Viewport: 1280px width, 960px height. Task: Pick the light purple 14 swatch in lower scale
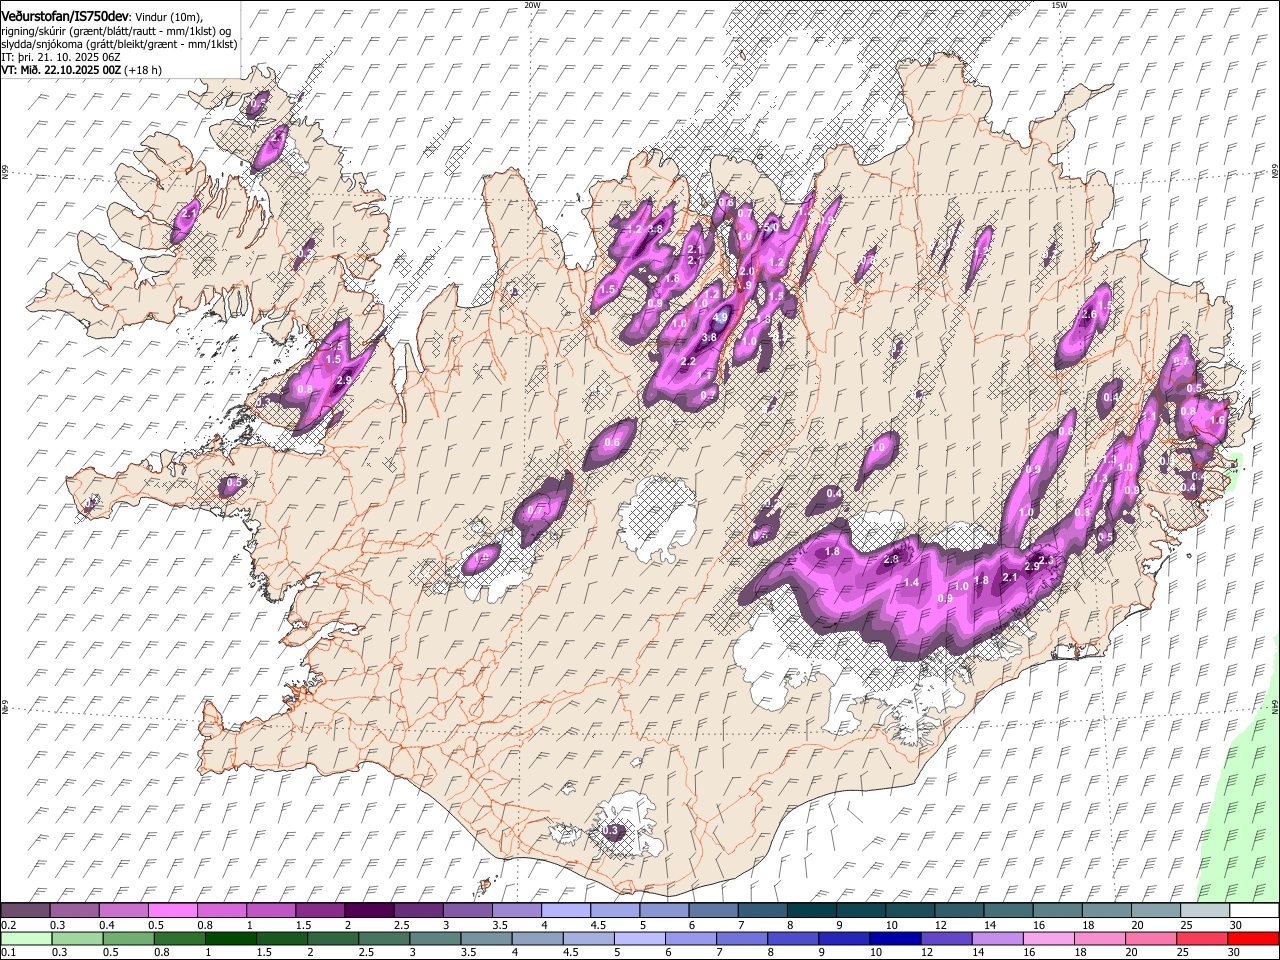click(998, 938)
